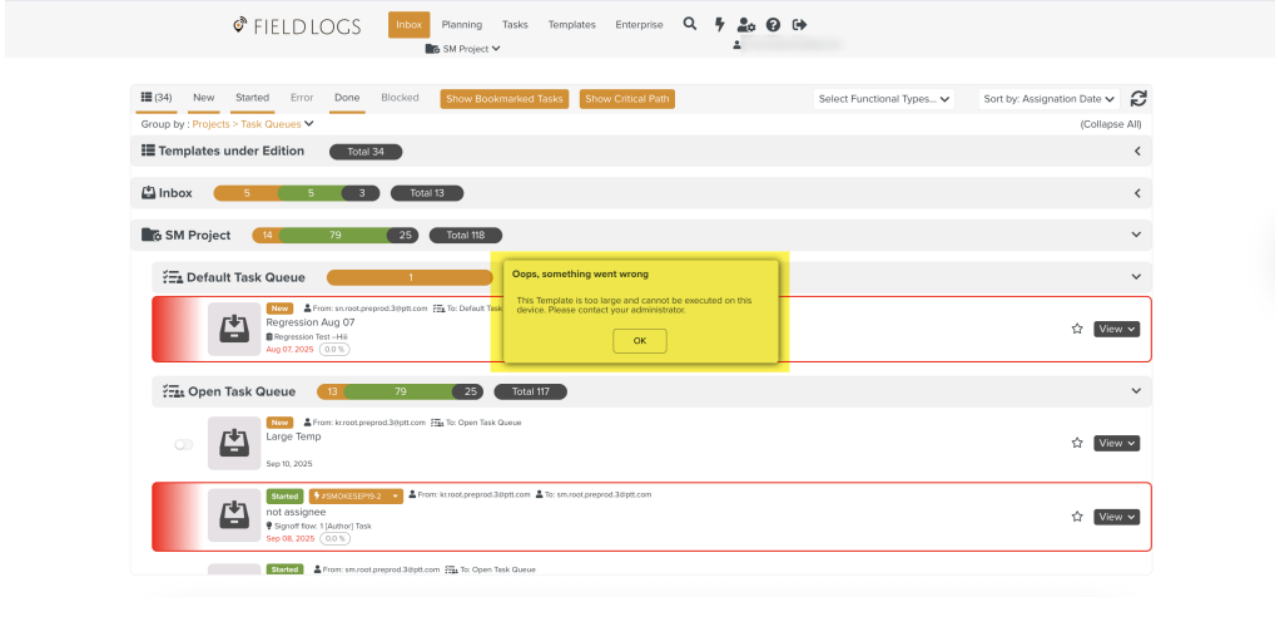The width and height of the screenshot is (1278, 644).
Task: Click the logout icon in the header
Action: pos(799,25)
